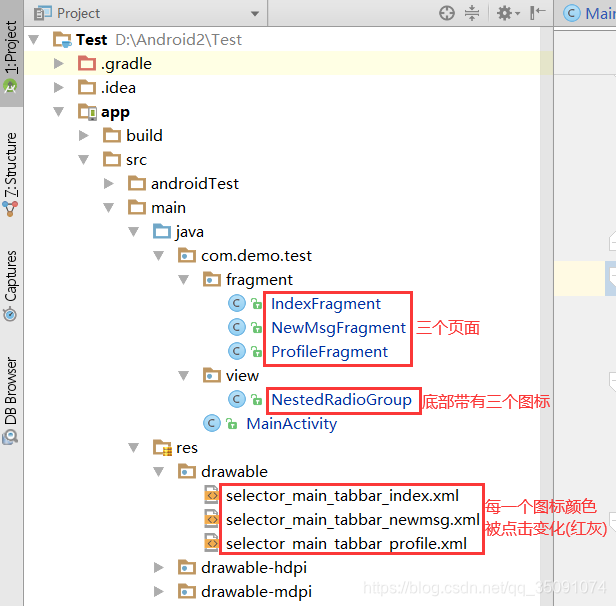Open the gear settings menu icon
Image resolution: width=616 pixels, height=606 pixels.
508,13
